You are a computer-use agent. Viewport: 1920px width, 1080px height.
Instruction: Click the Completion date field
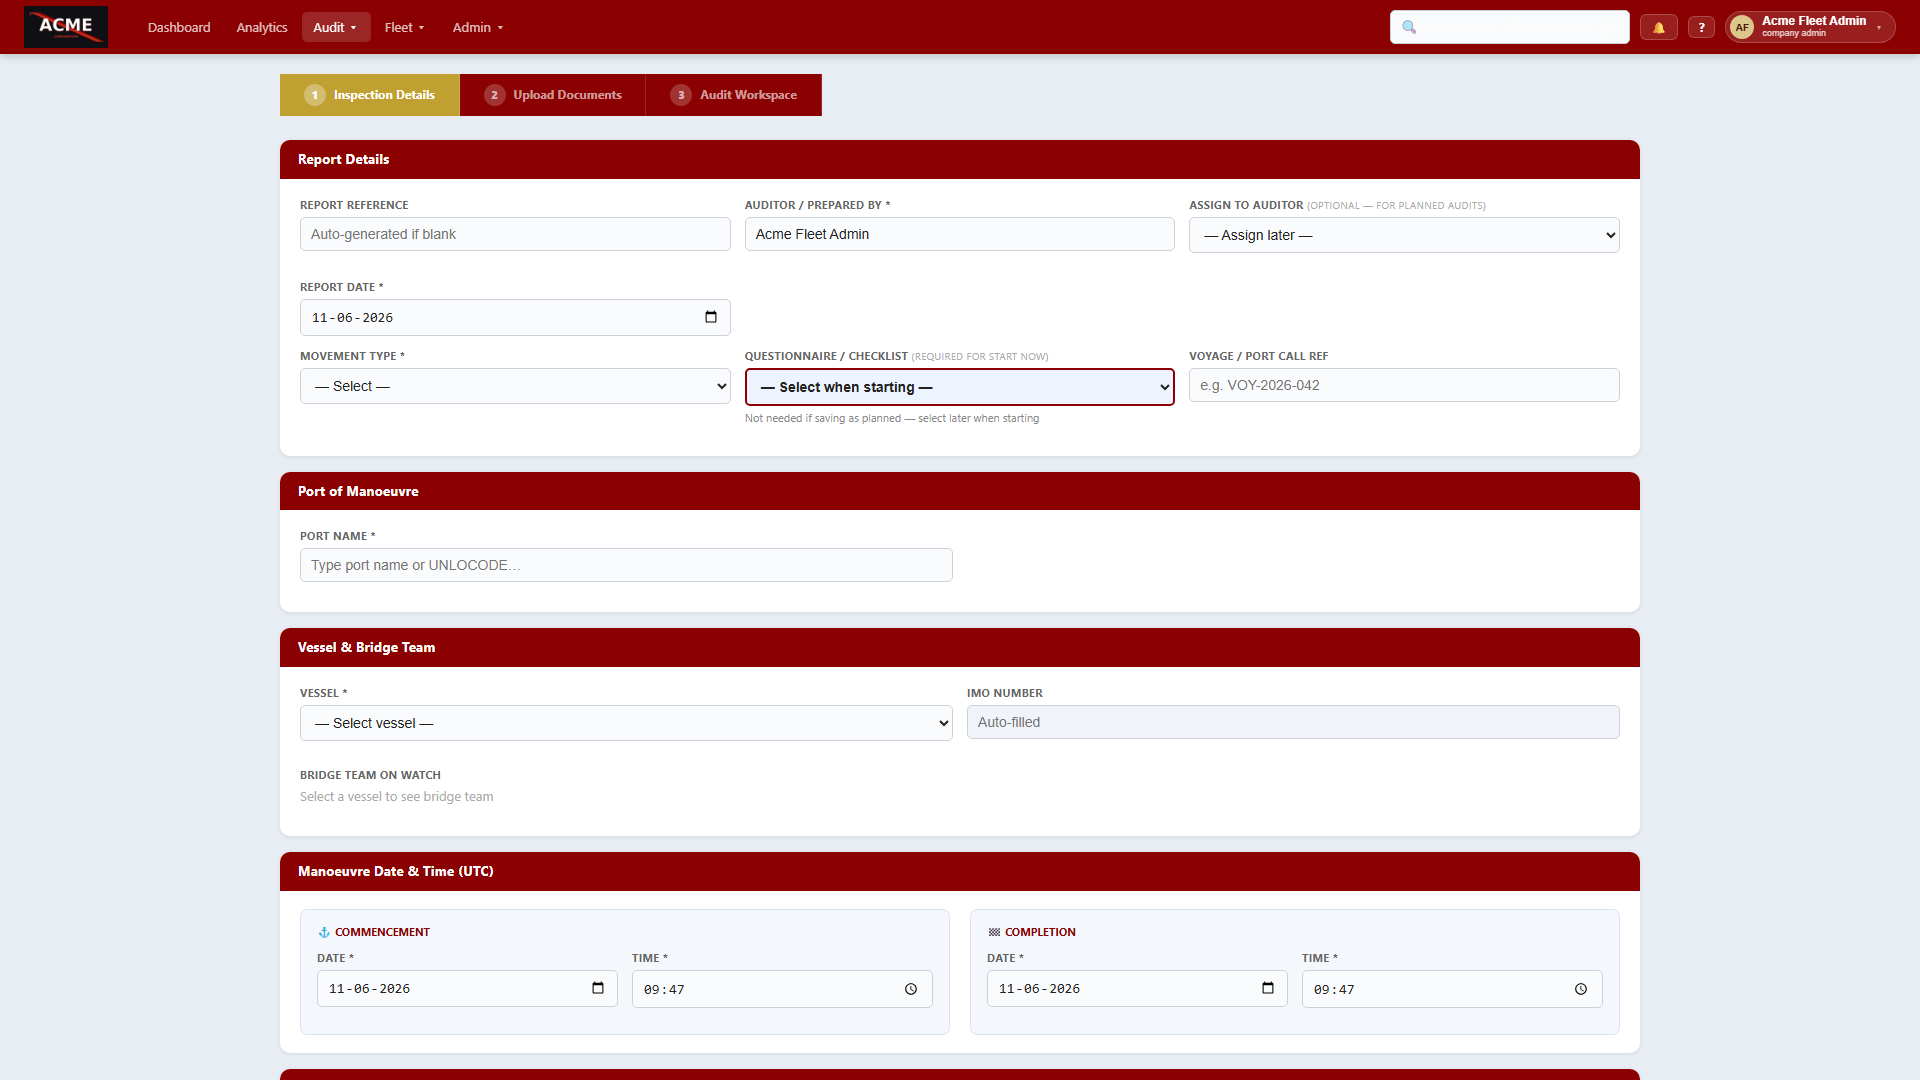tap(1137, 988)
